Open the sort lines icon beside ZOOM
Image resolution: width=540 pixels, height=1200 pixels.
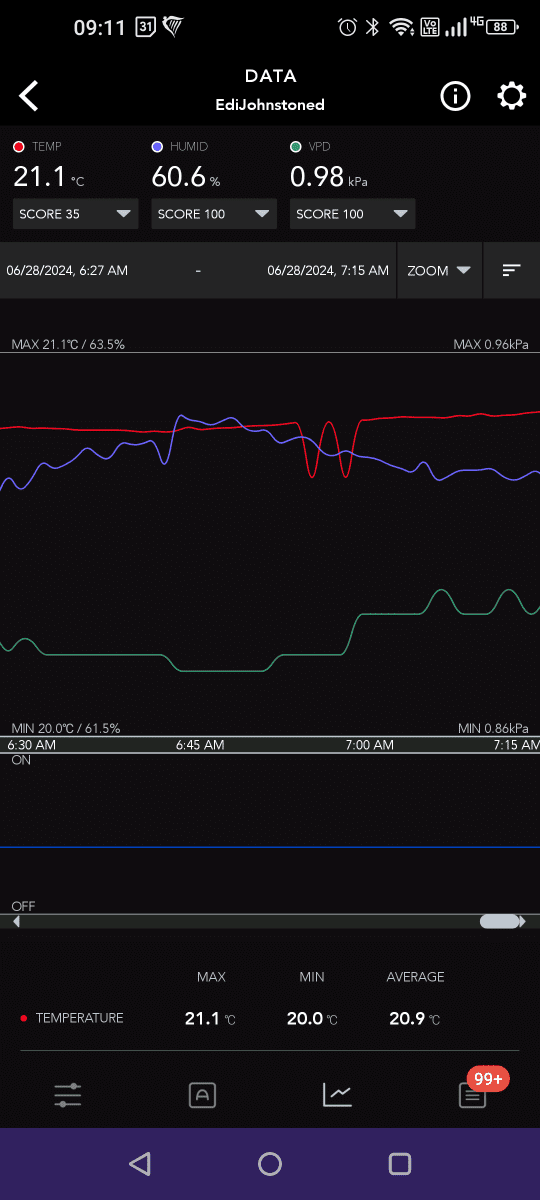[x=511, y=270]
